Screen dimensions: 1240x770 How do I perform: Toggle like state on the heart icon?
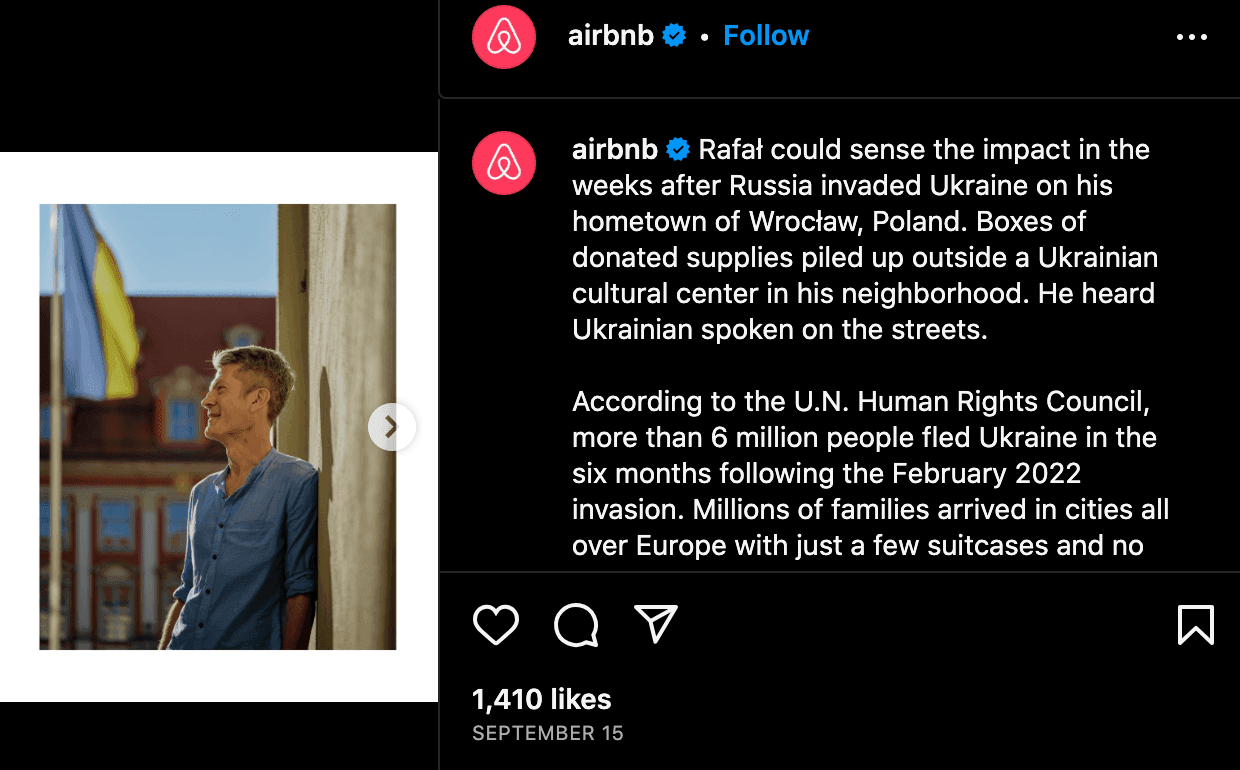tap(495, 624)
